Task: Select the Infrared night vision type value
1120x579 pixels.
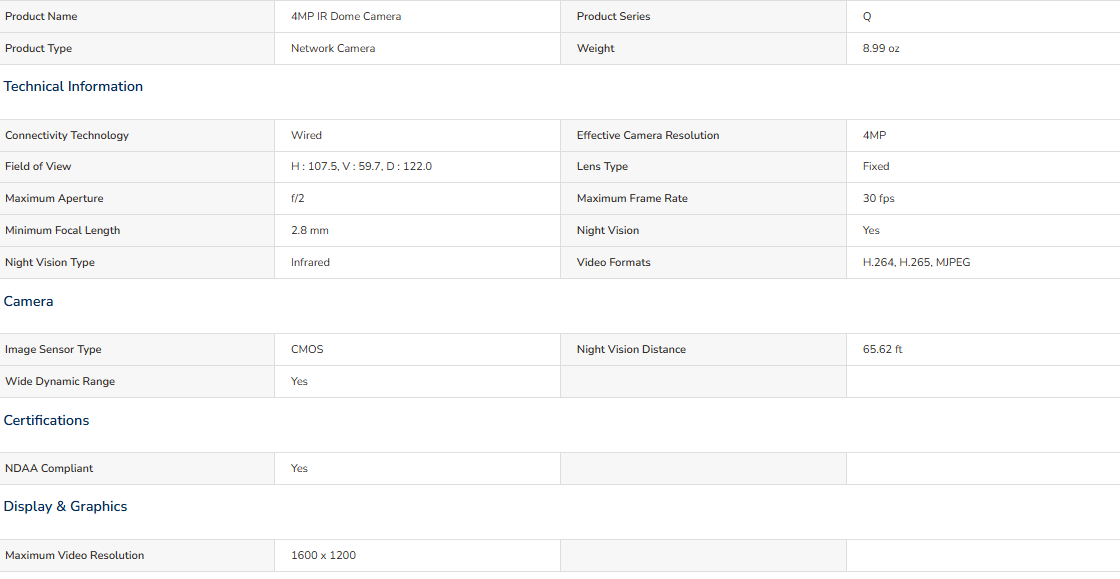Action: pos(310,263)
